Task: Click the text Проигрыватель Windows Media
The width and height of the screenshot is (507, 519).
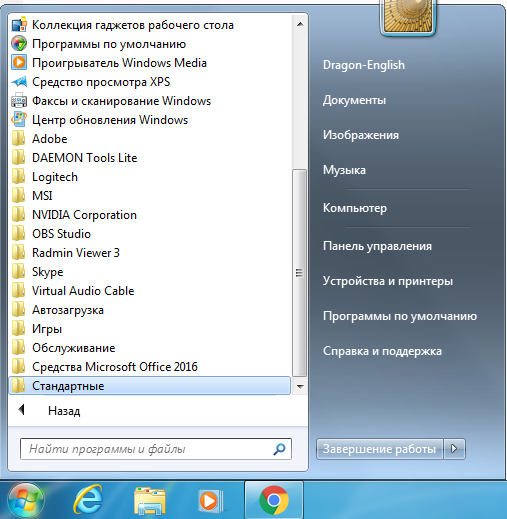Action: [x=119, y=63]
